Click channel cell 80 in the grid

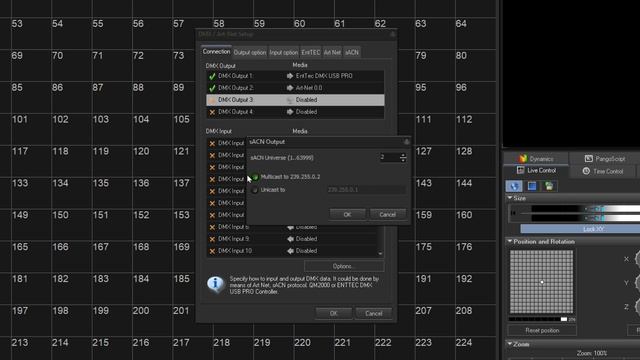coord(475,65)
